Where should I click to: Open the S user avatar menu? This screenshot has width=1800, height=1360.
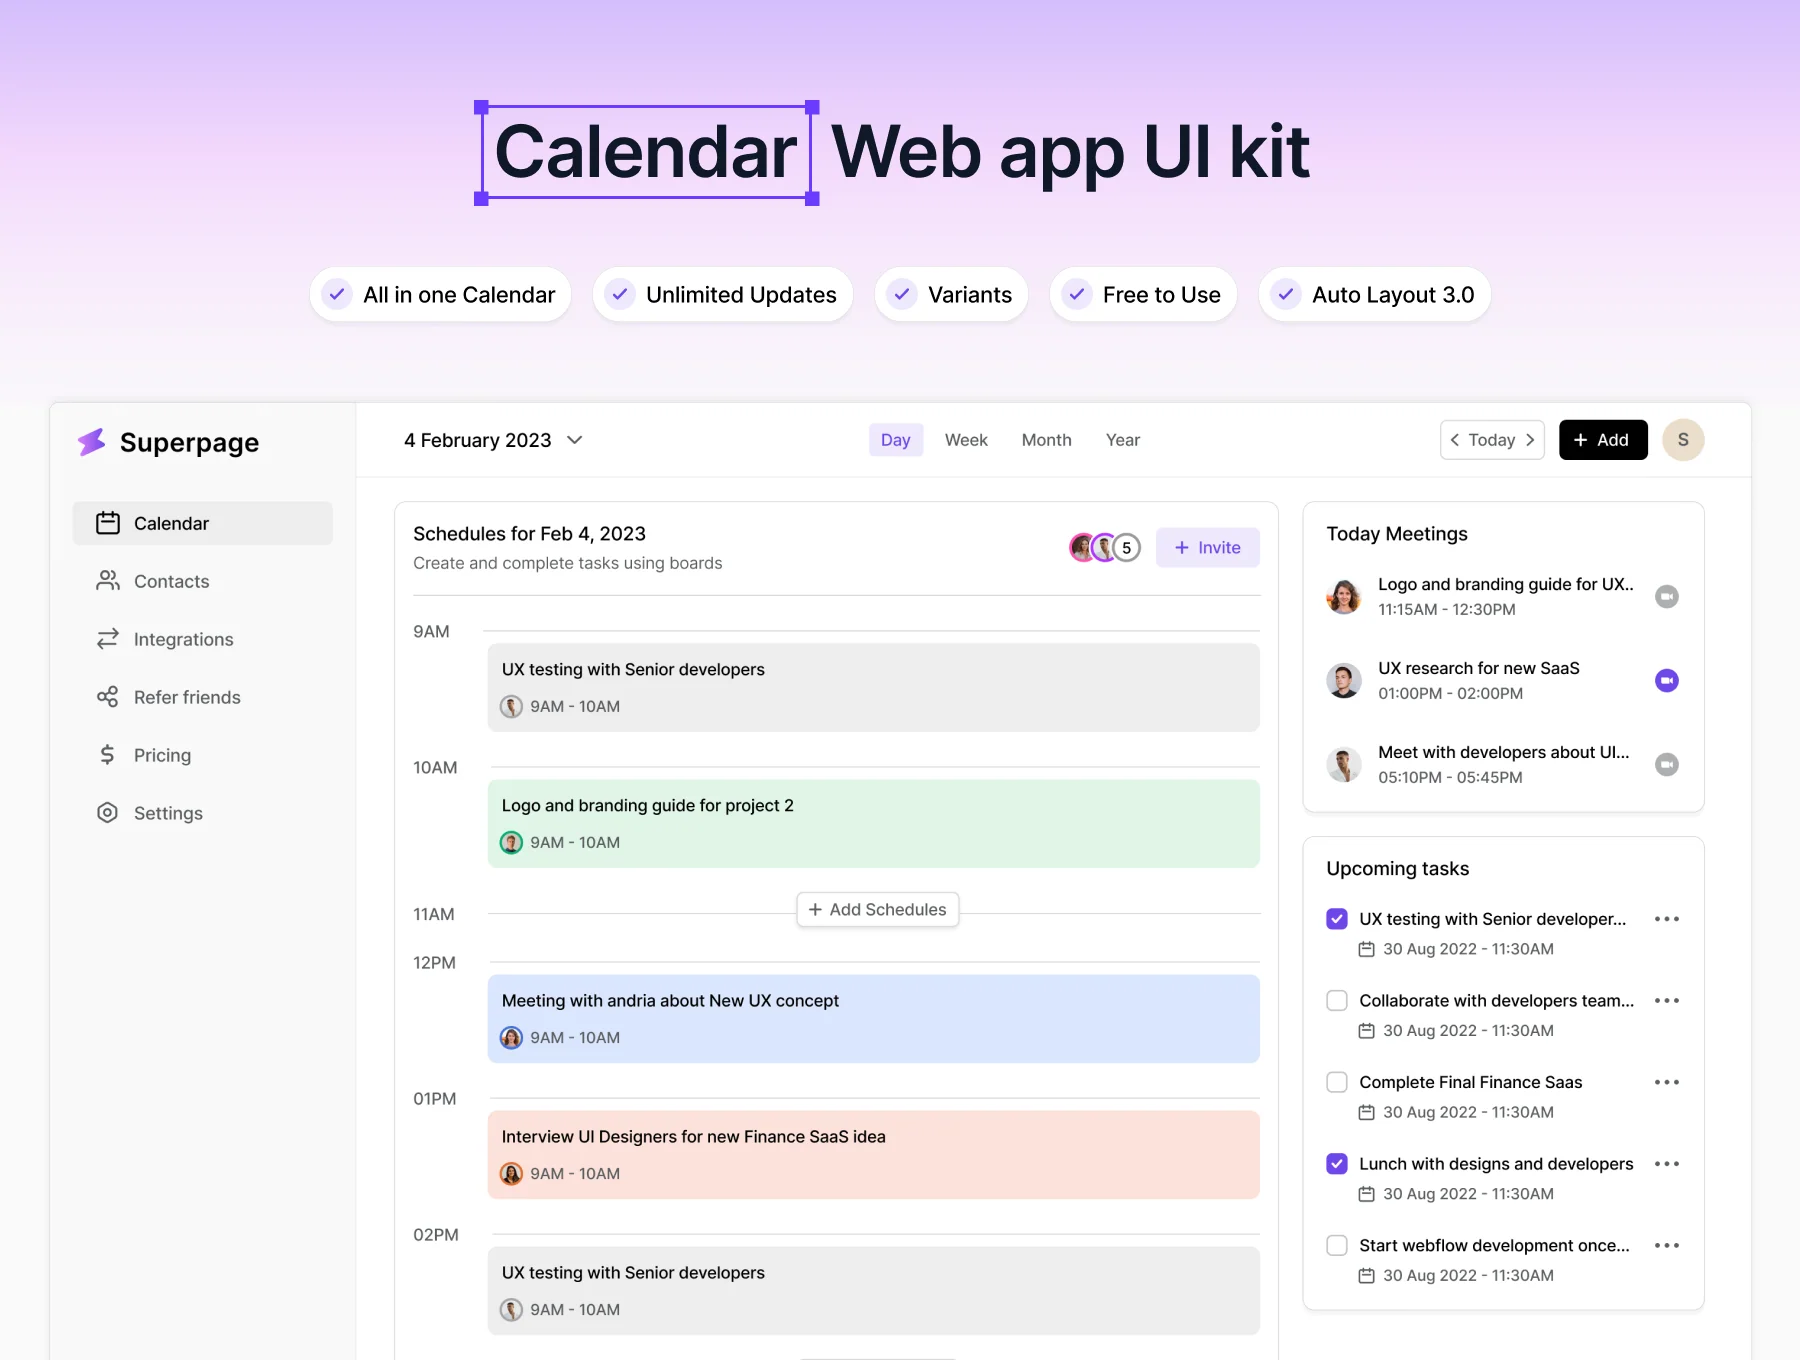[x=1683, y=440]
